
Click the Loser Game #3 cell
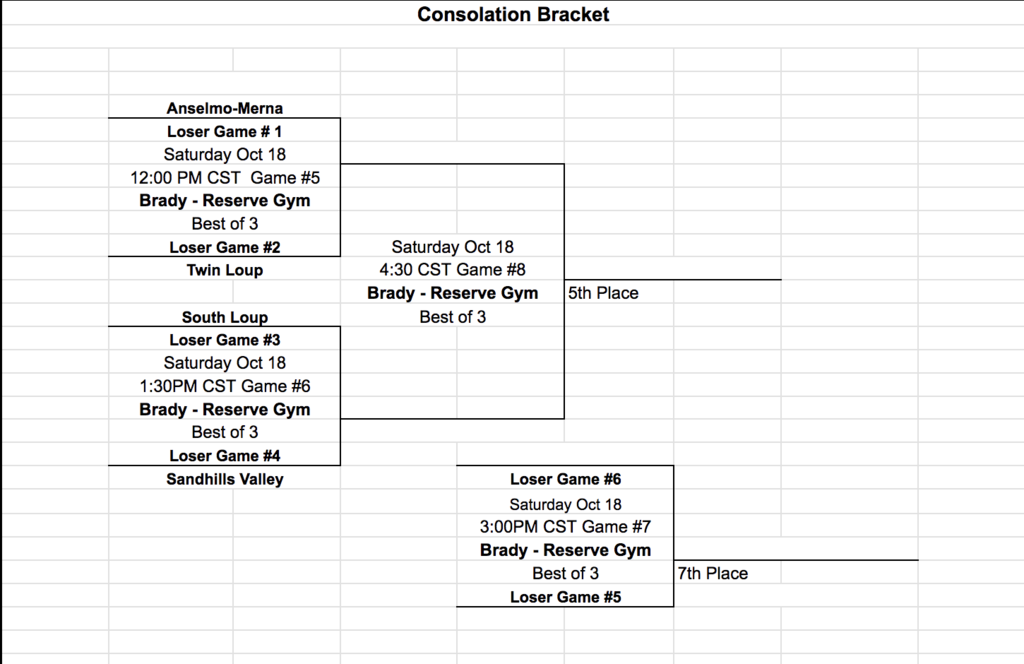point(225,340)
